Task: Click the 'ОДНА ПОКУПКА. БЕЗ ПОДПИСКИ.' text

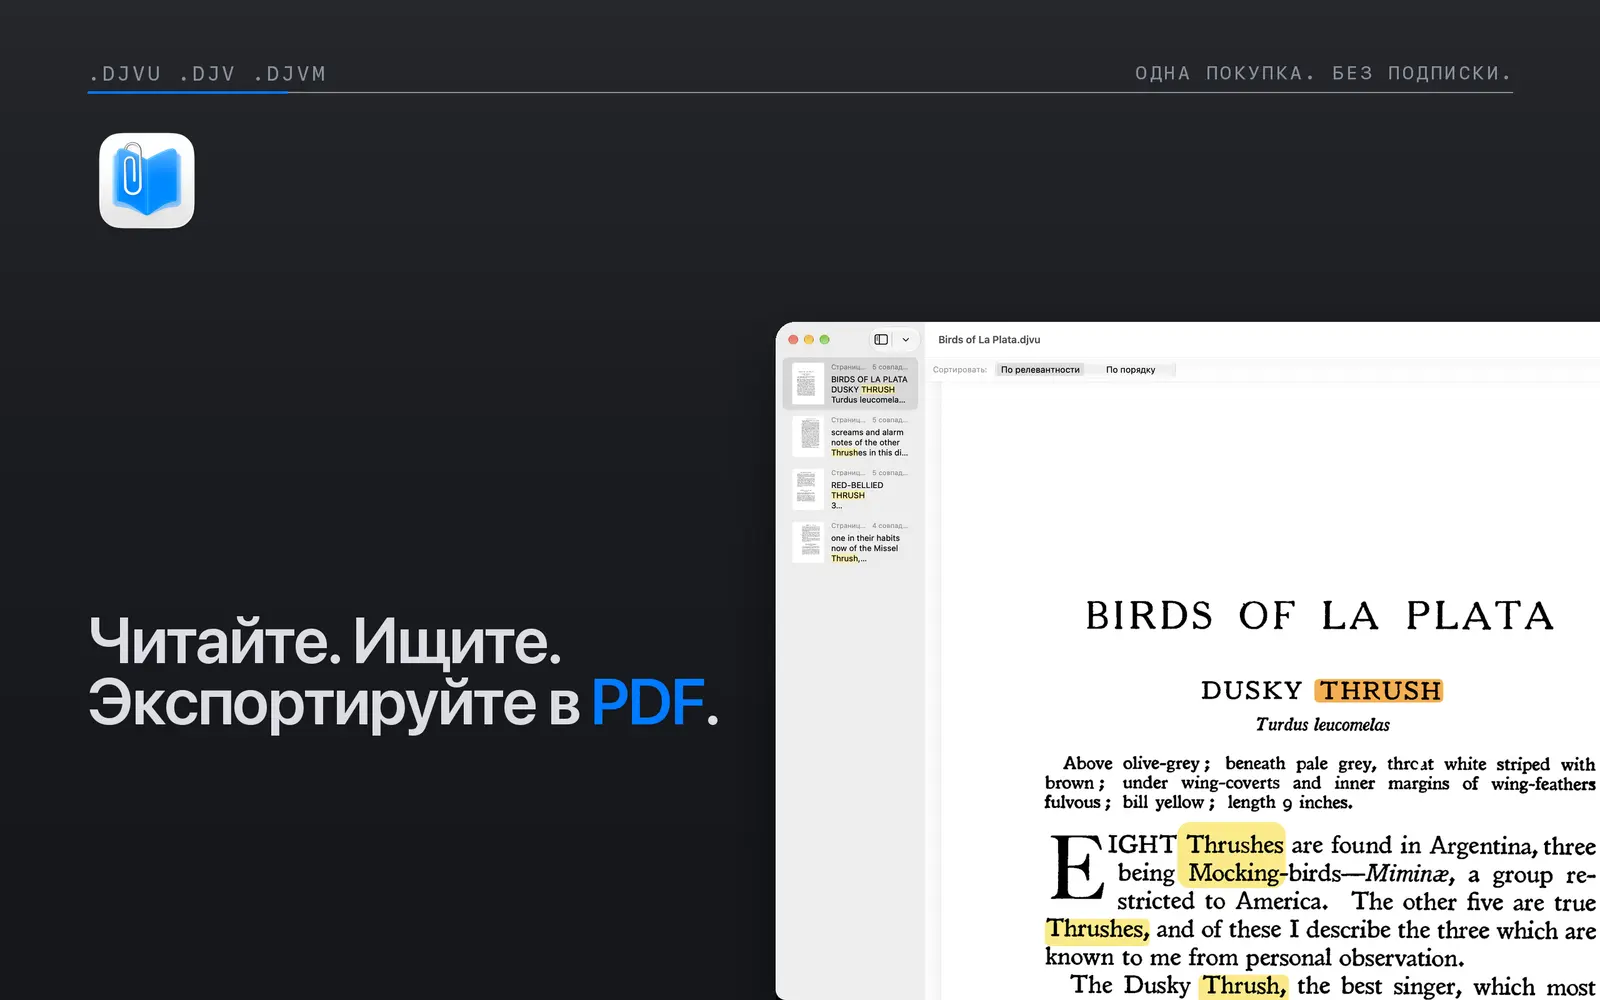Action: coord(1323,74)
